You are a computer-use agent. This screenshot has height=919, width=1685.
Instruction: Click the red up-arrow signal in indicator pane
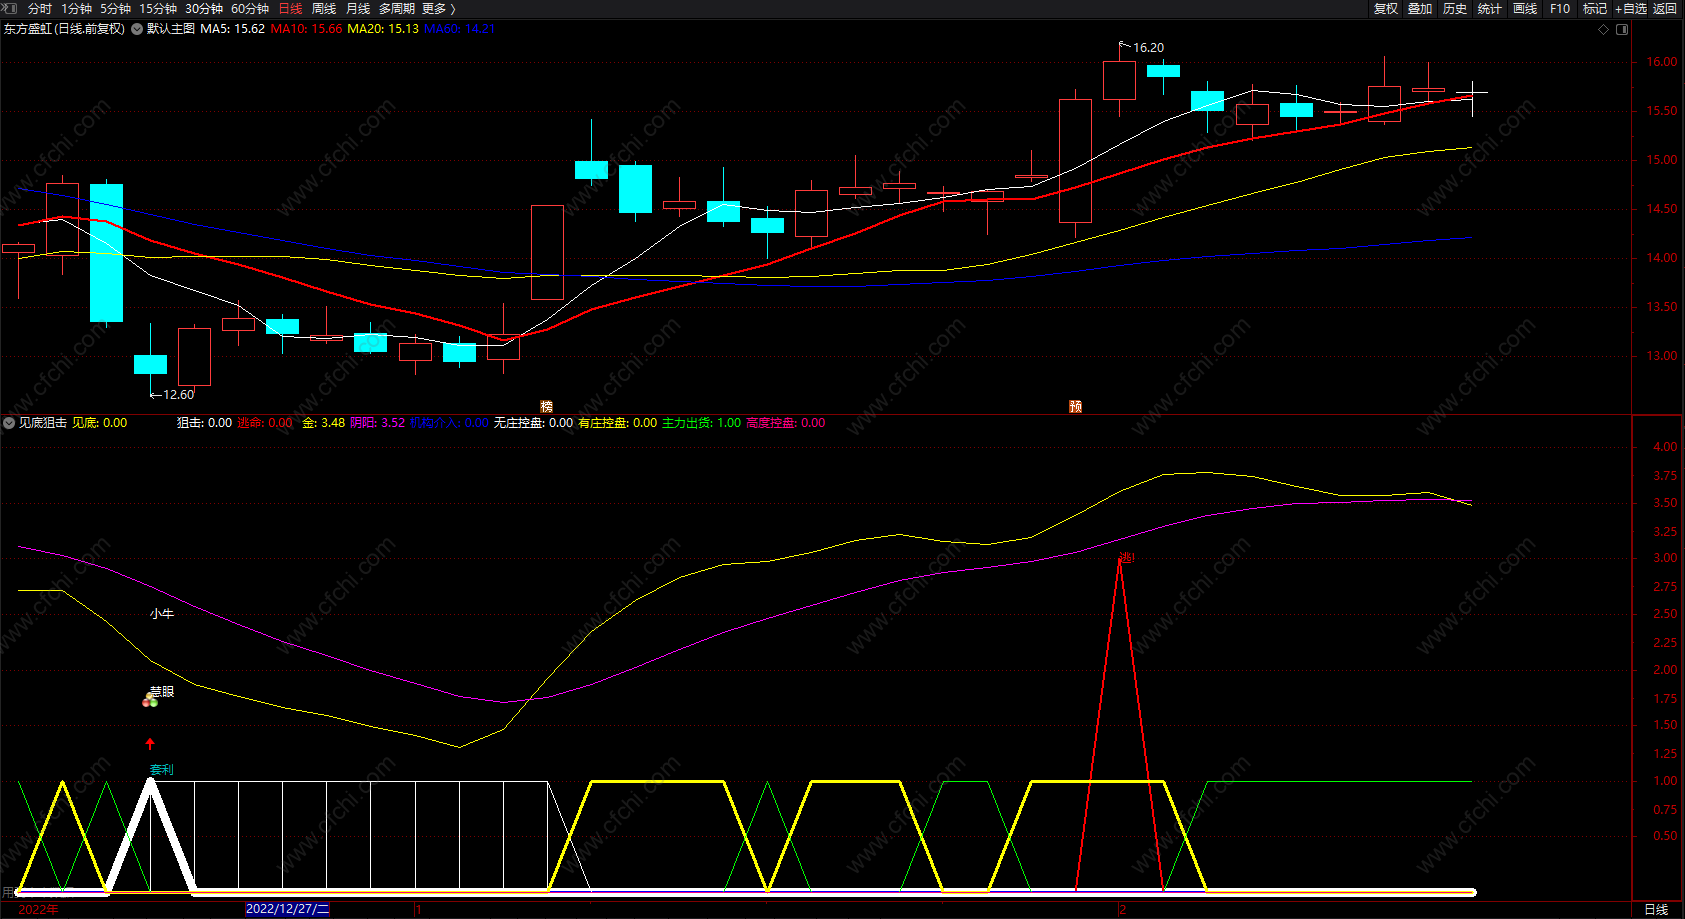(150, 743)
